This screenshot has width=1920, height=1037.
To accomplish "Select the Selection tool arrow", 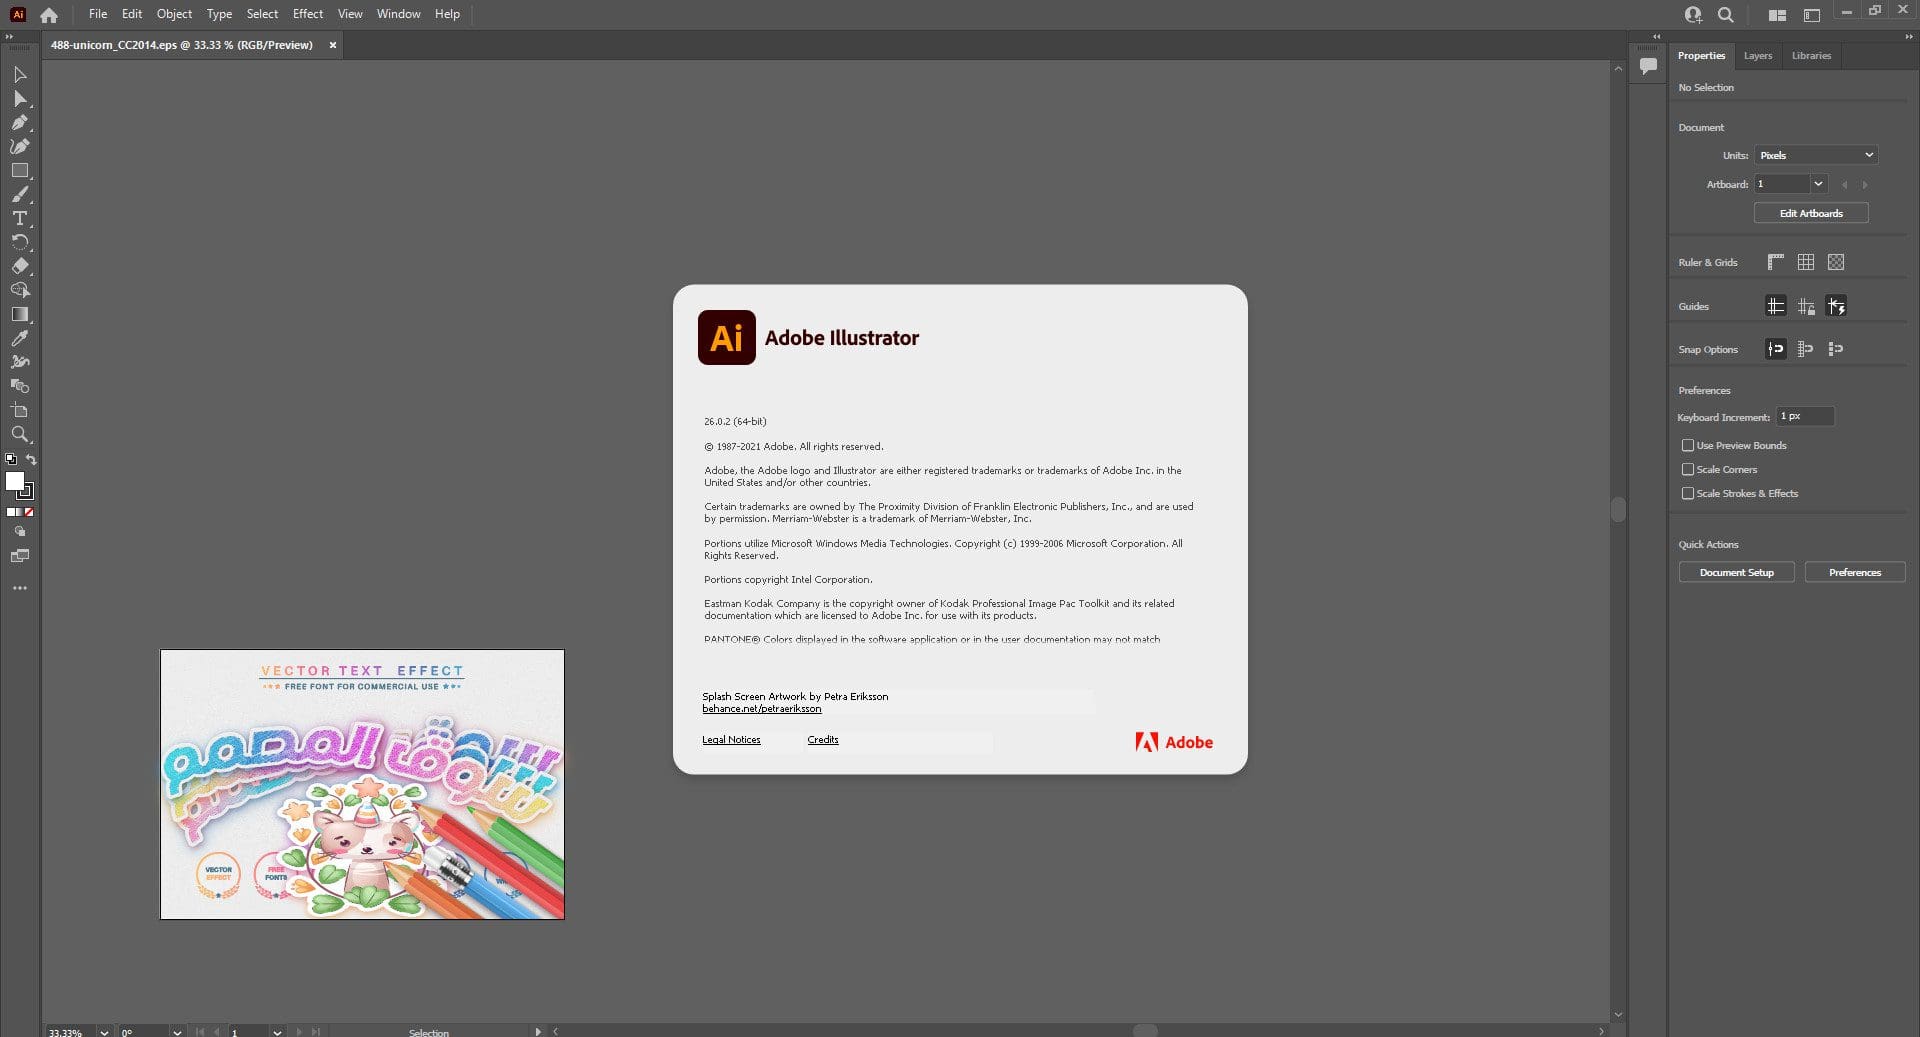I will [19, 75].
